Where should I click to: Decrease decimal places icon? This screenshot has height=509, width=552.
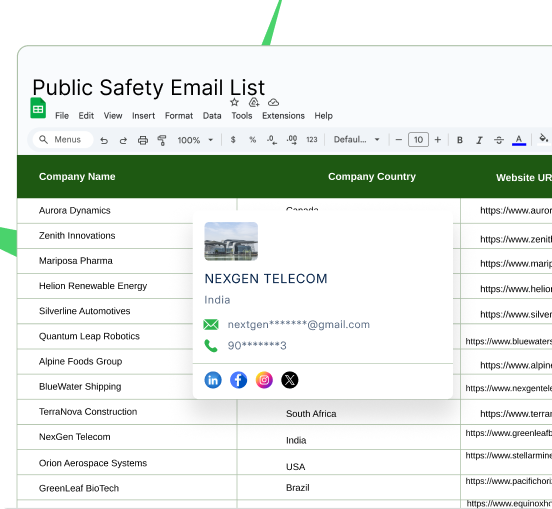(272, 140)
